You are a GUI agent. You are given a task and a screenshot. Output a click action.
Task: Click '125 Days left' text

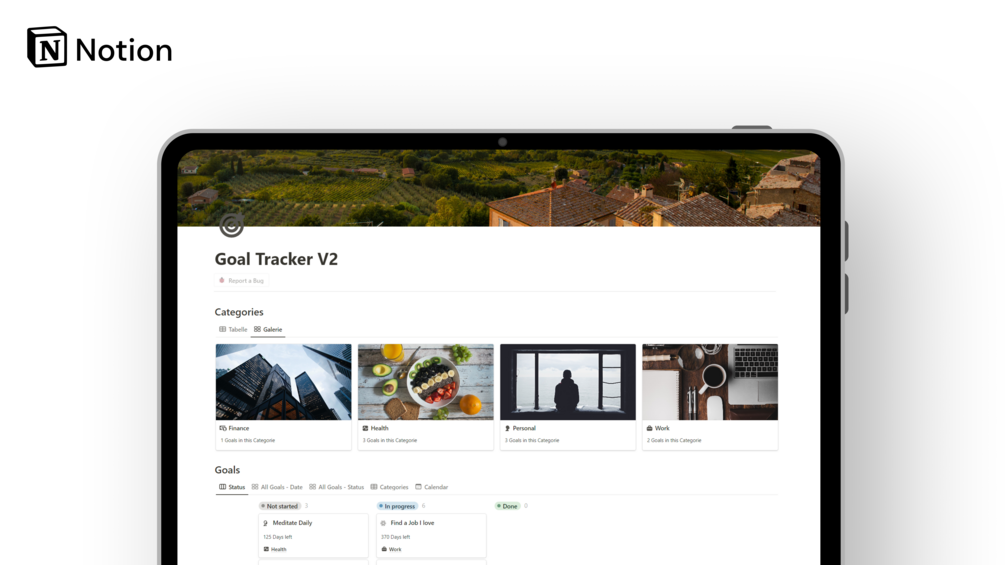pyautogui.click(x=278, y=537)
